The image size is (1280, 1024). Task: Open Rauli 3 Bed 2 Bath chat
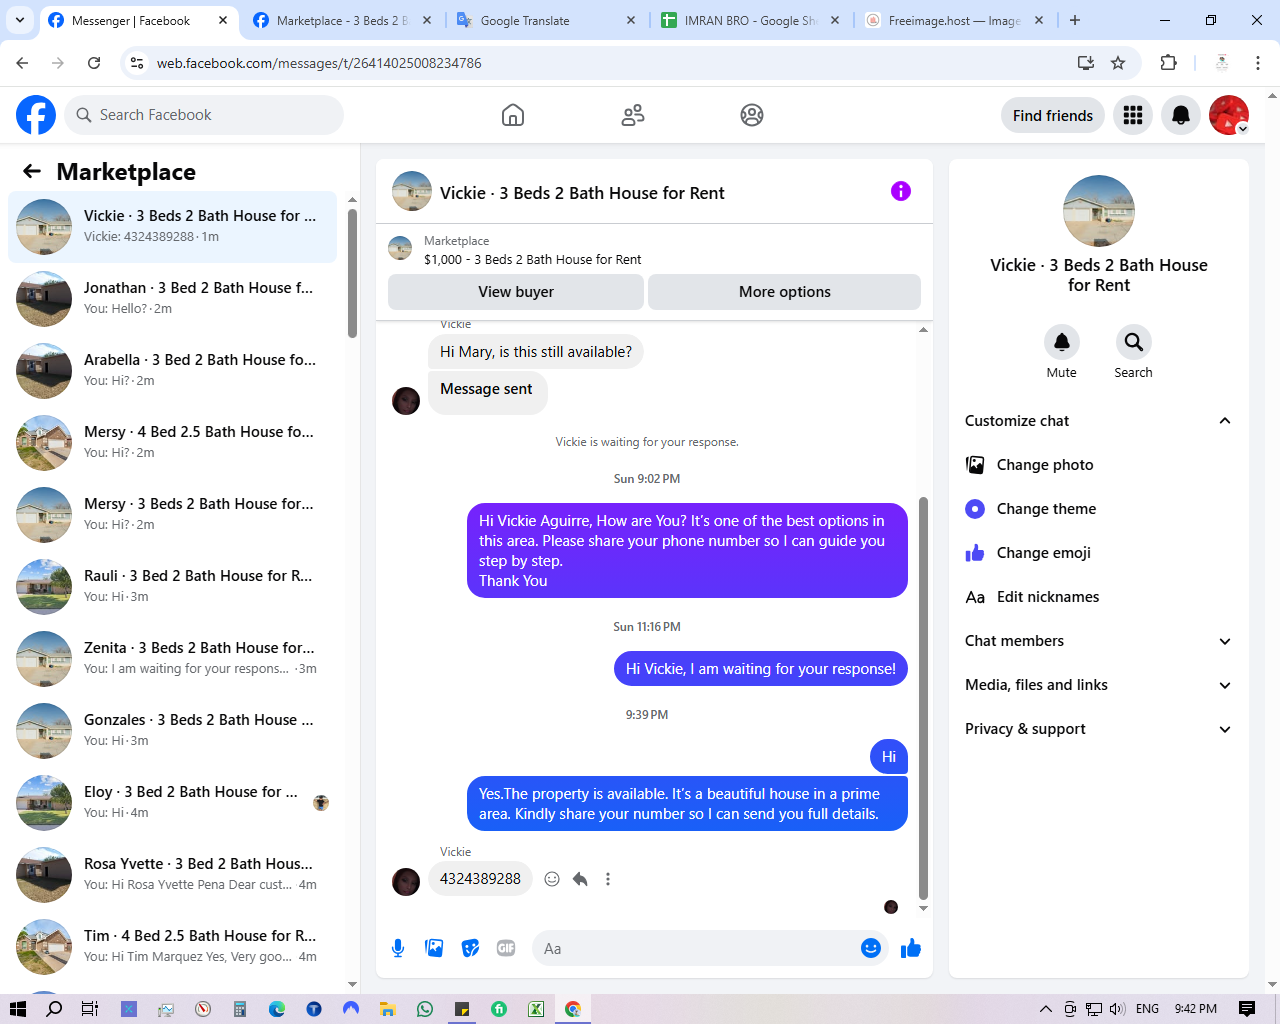(173, 587)
